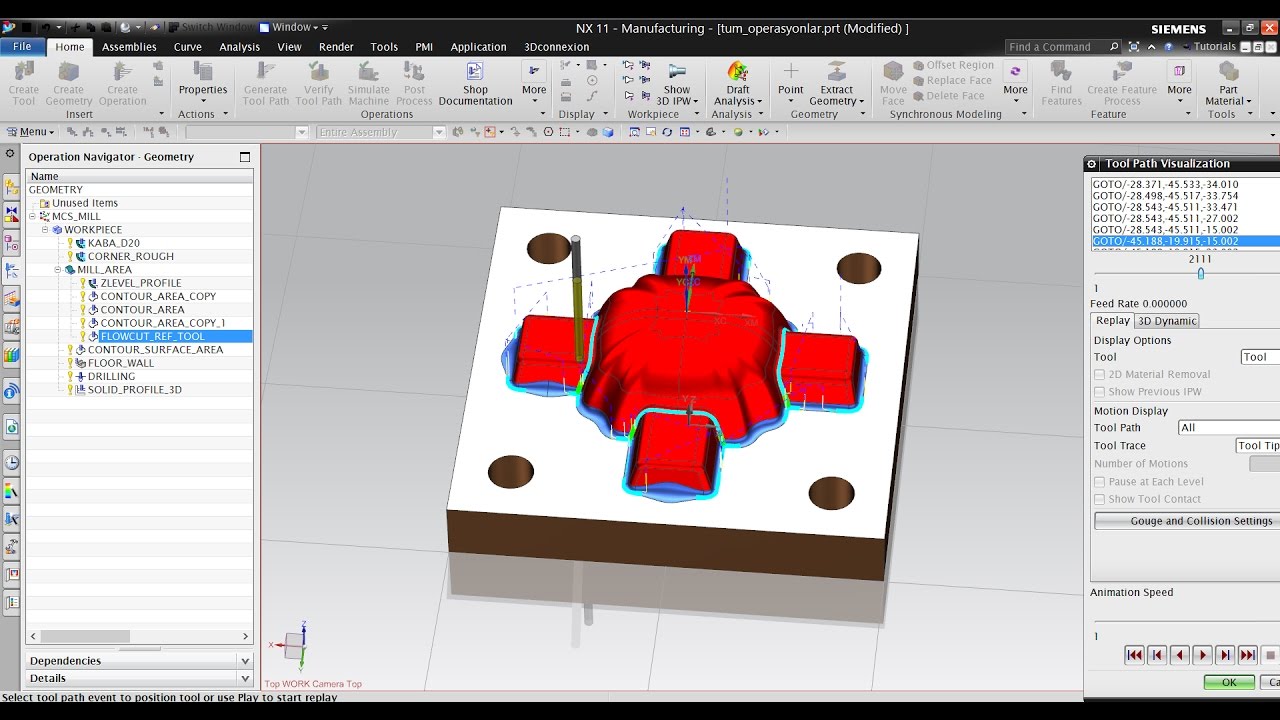Select the DRILLING operation
This screenshot has height=720, width=1280.
coord(111,377)
